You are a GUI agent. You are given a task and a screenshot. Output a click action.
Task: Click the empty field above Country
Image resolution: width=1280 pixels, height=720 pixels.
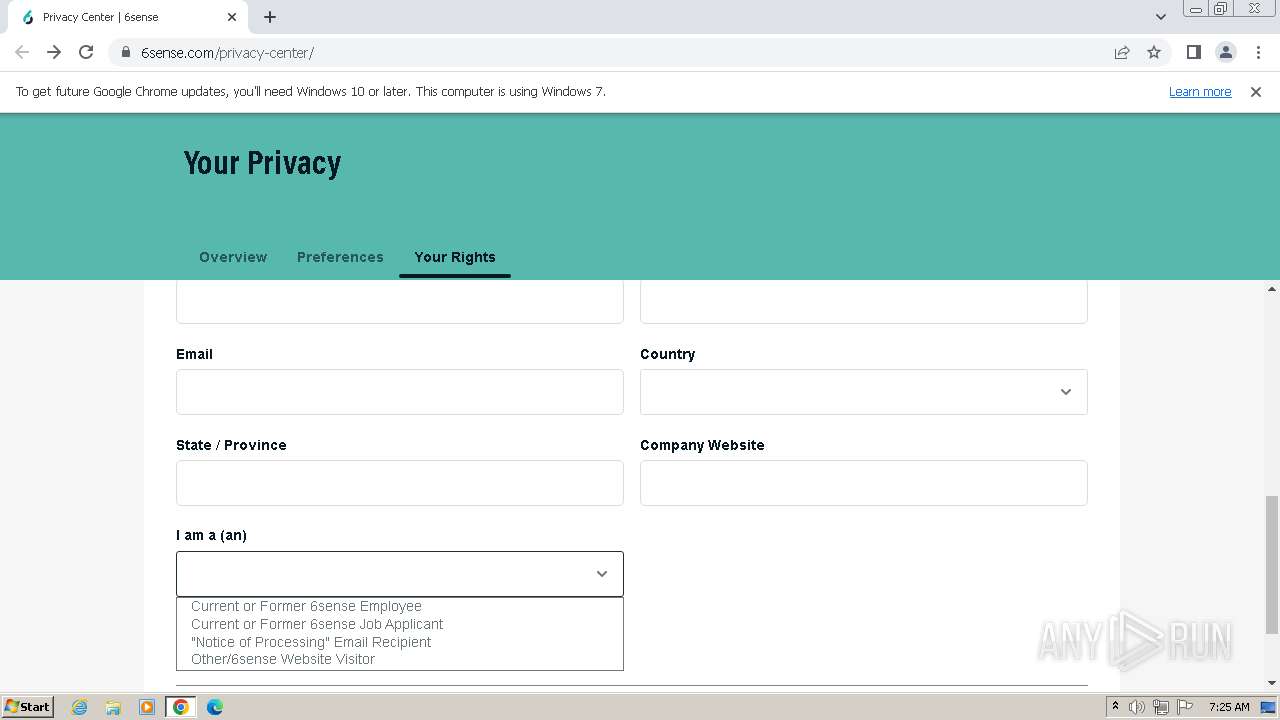[x=864, y=302]
